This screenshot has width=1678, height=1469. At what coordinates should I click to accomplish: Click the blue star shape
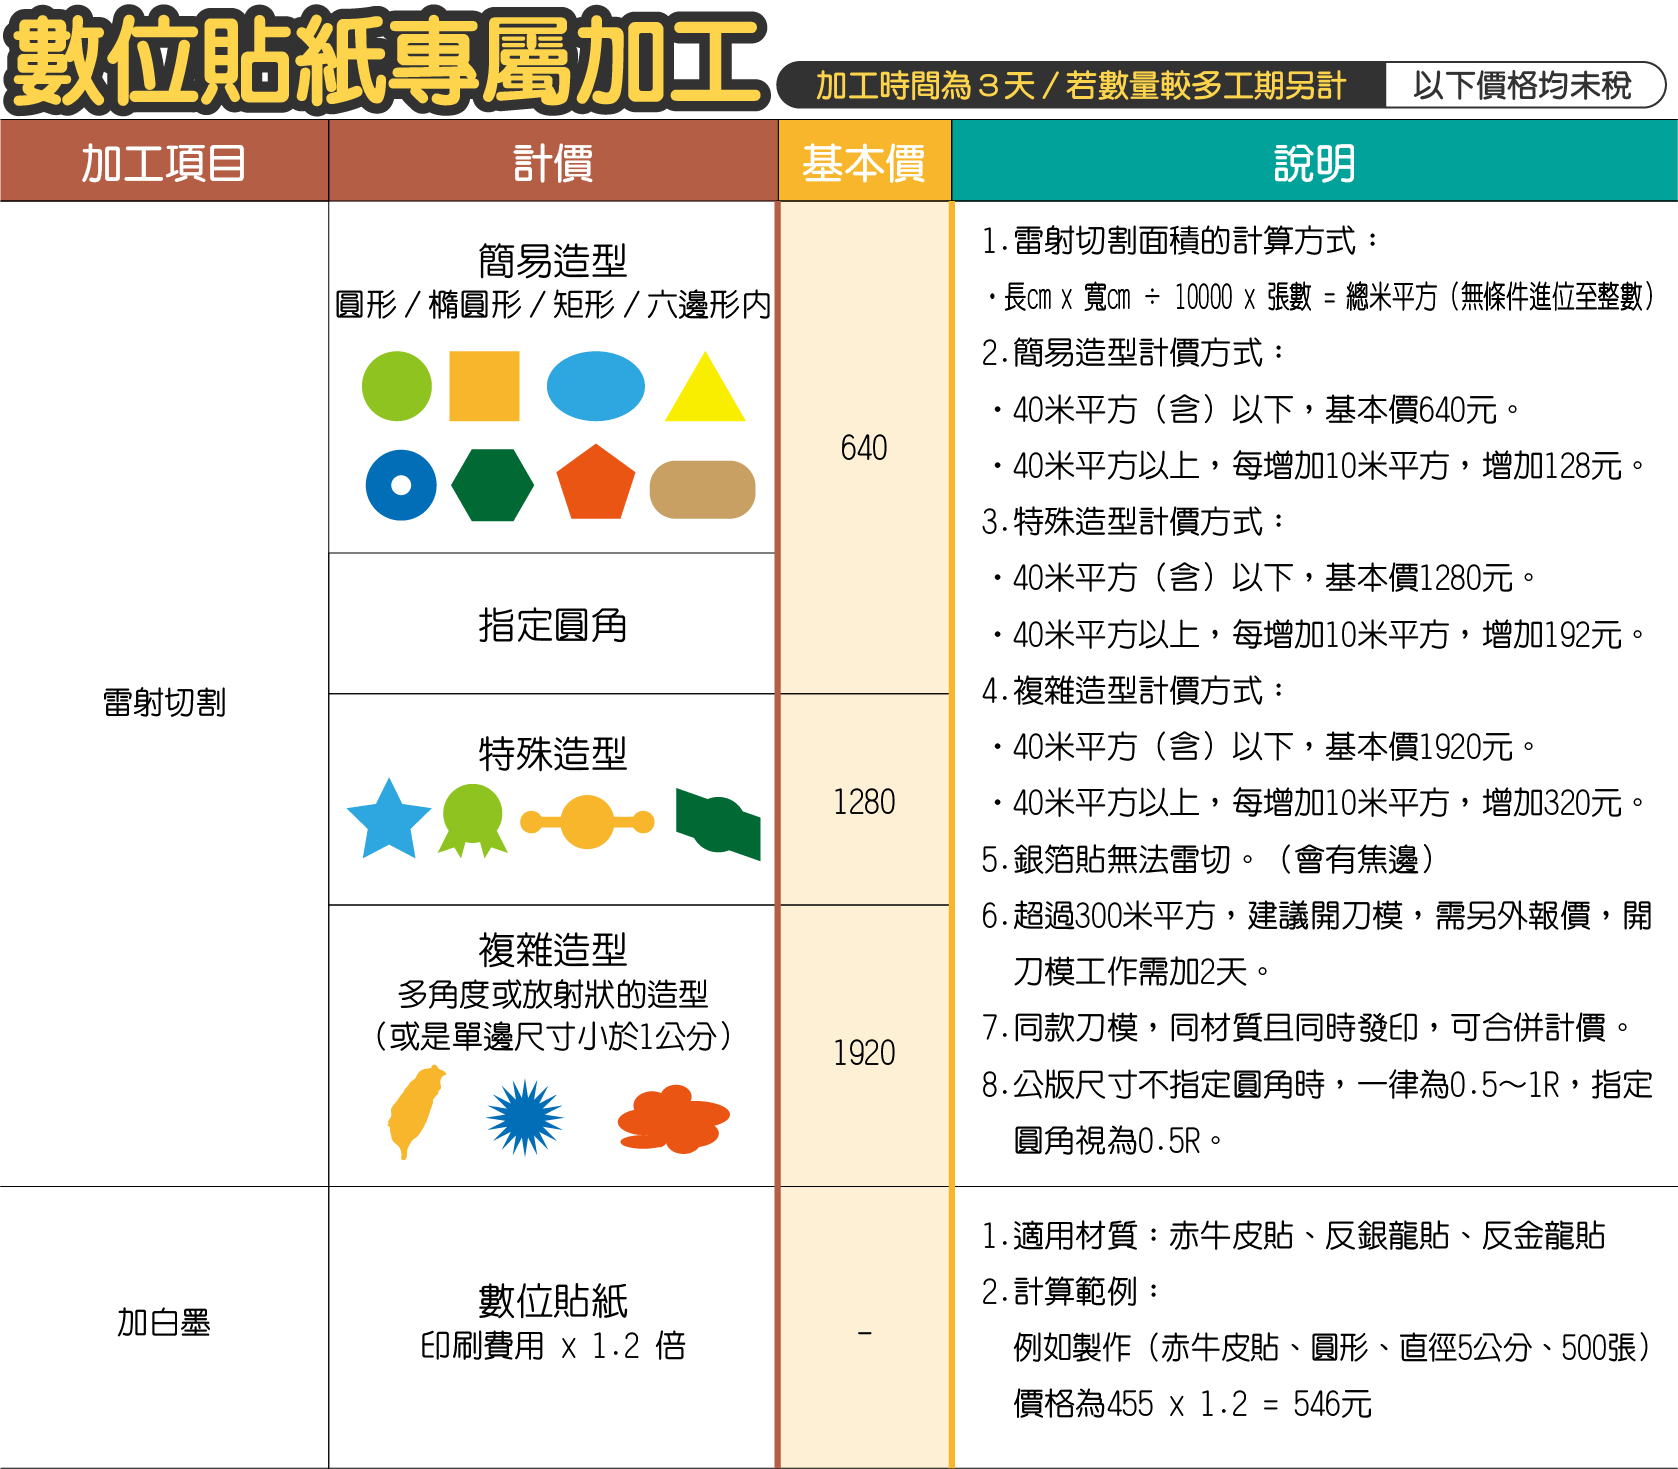388,820
